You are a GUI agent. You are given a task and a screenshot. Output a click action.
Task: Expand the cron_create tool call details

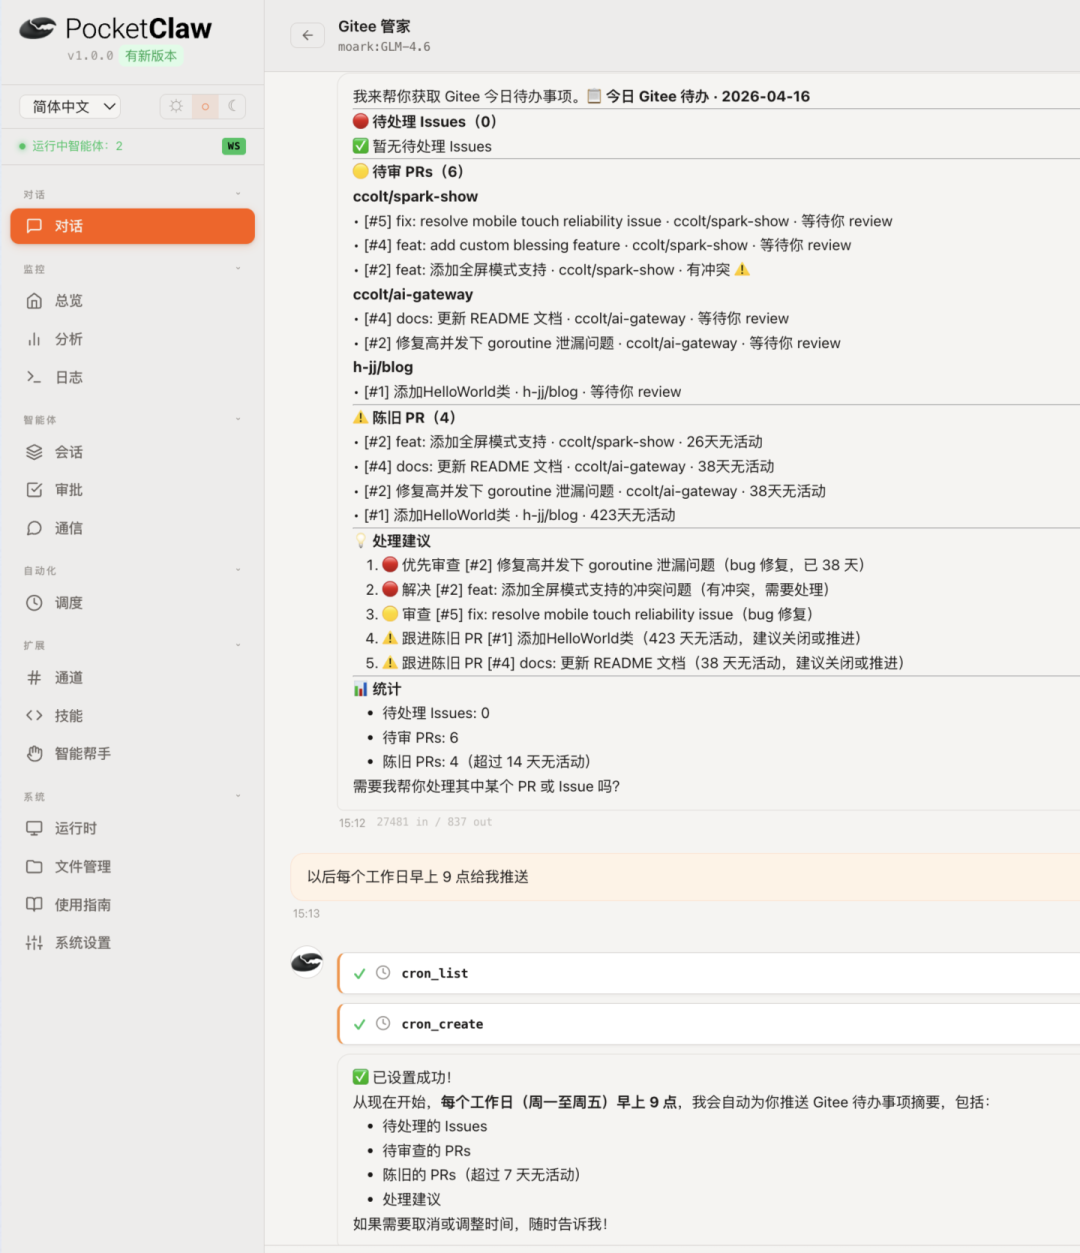point(709,1024)
